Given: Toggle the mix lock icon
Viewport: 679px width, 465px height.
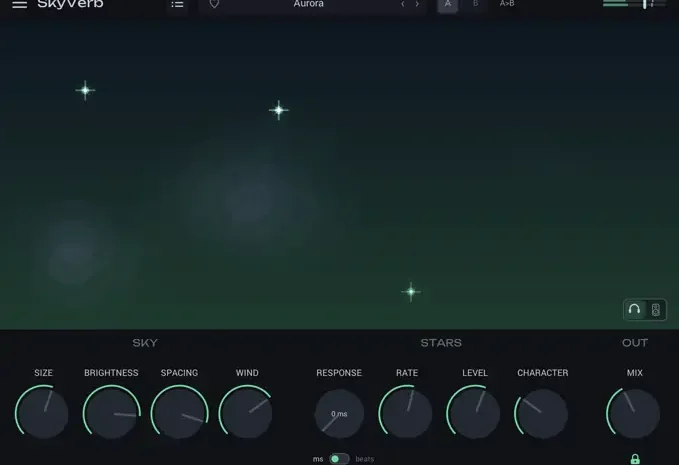Looking at the screenshot, I should coord(635,459).
